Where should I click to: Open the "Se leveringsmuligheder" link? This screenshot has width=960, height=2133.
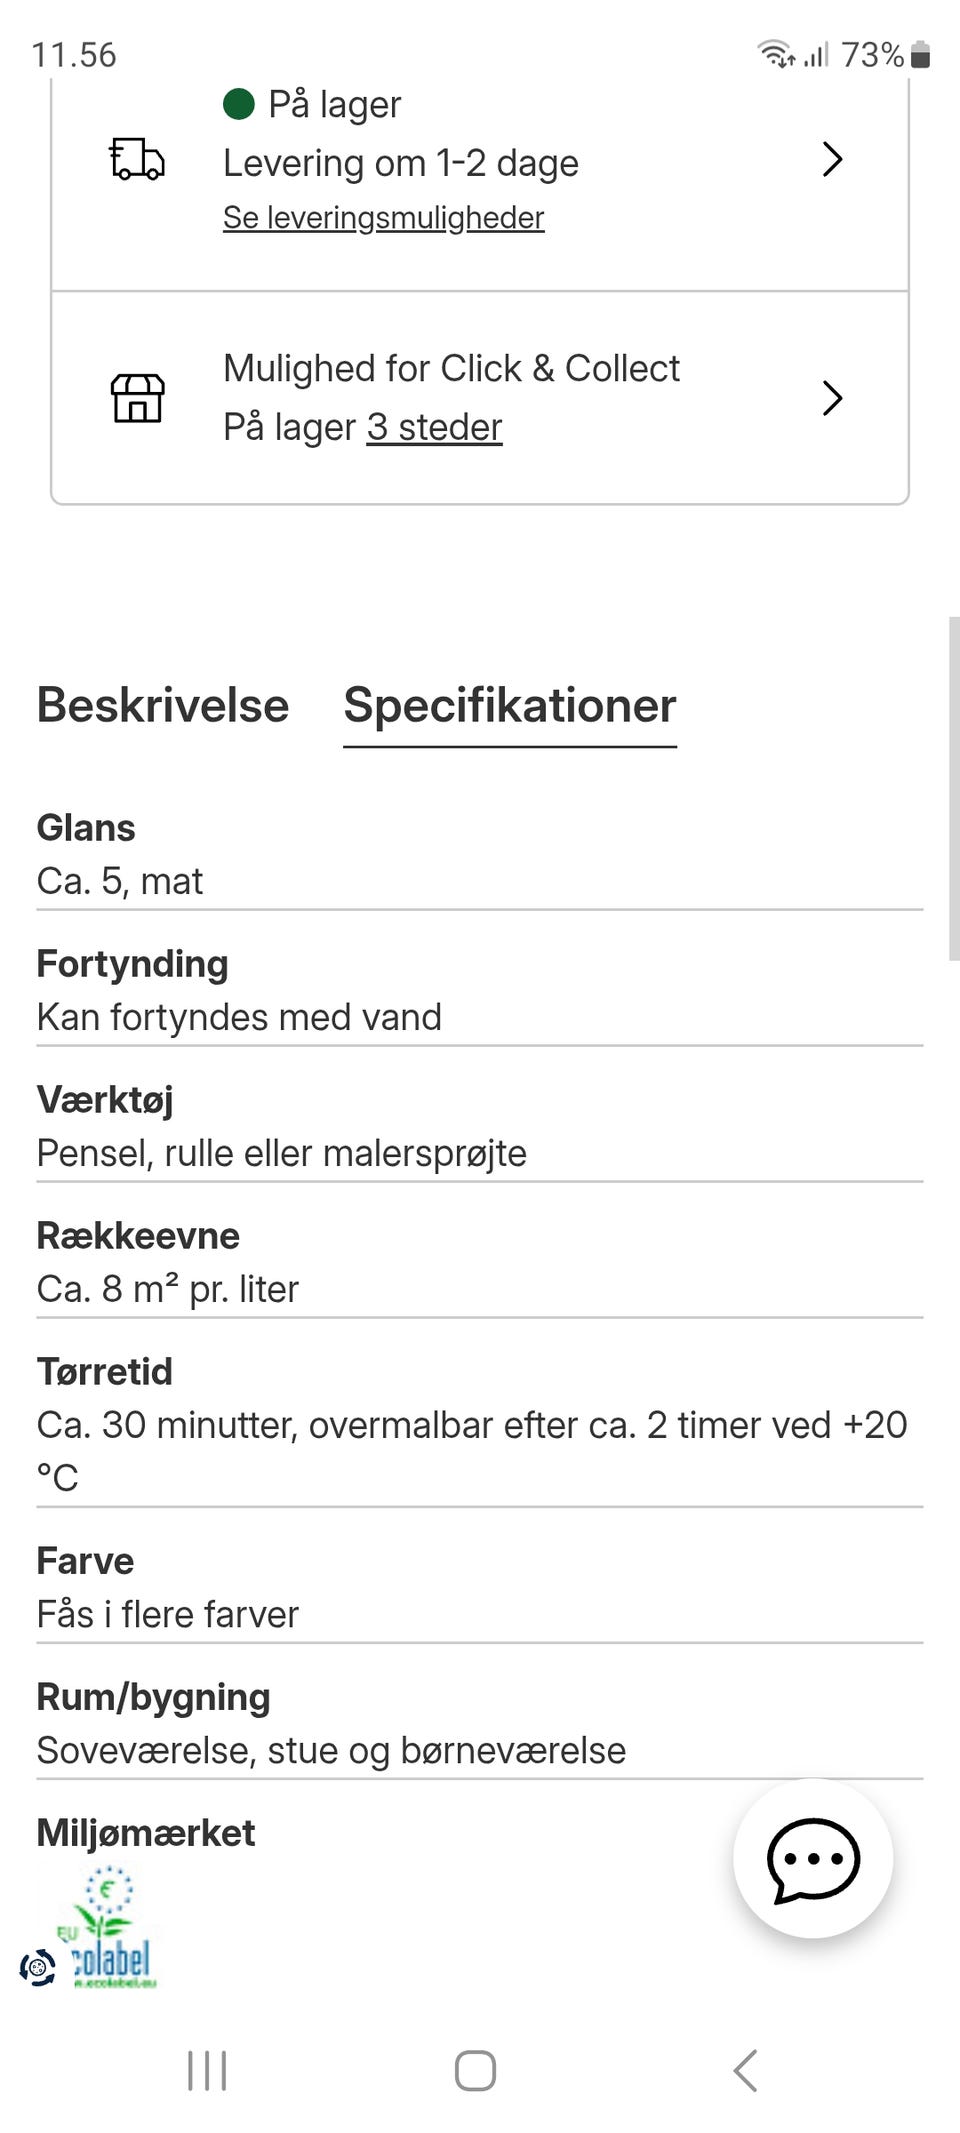[x=383, y=218]
